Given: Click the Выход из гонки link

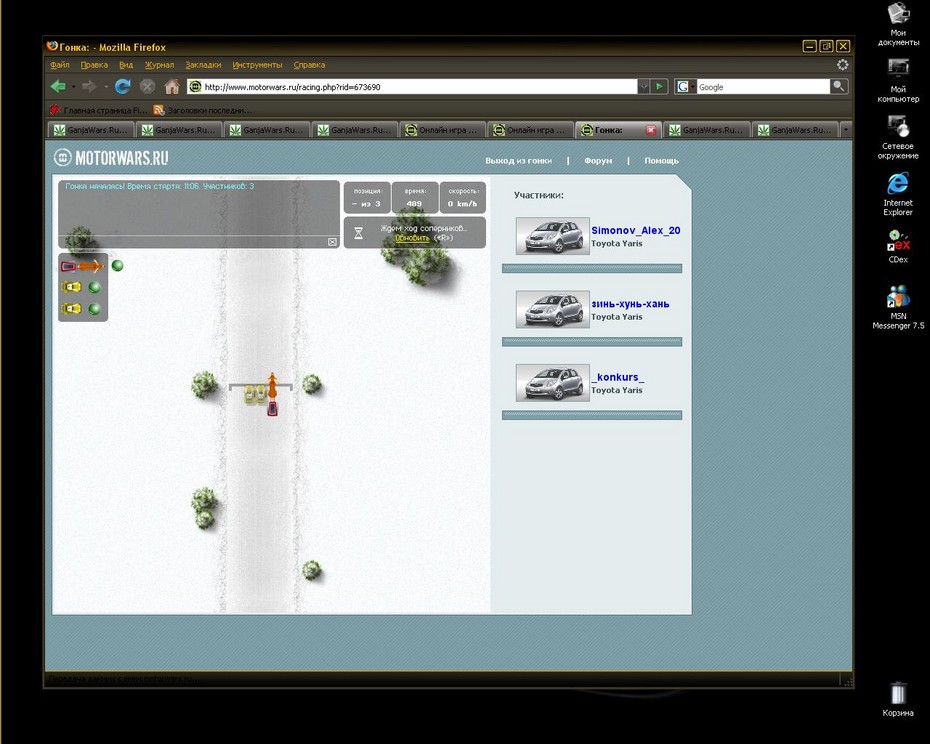Looking at the screenshot, I should pos(518,161).
